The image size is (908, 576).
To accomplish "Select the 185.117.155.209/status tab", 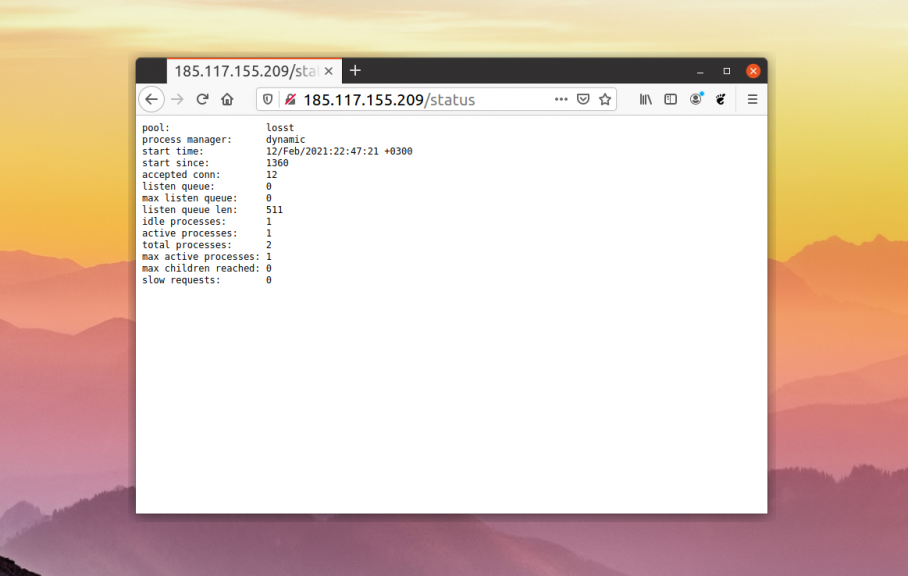I will (254, 71).
